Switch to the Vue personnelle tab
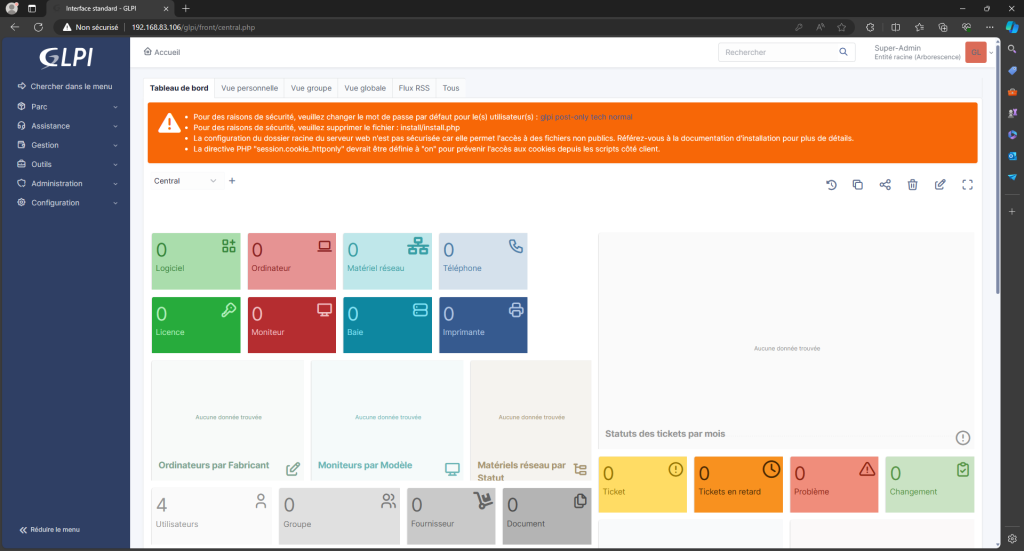The width and height of the screenshot is (1024, 551). click(x=250, y=88)
